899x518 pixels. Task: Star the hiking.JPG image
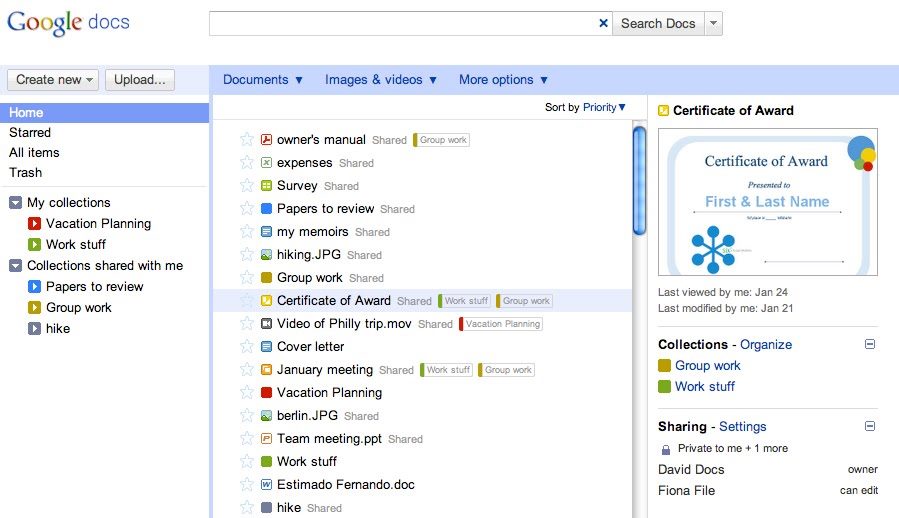click(247, 254)
